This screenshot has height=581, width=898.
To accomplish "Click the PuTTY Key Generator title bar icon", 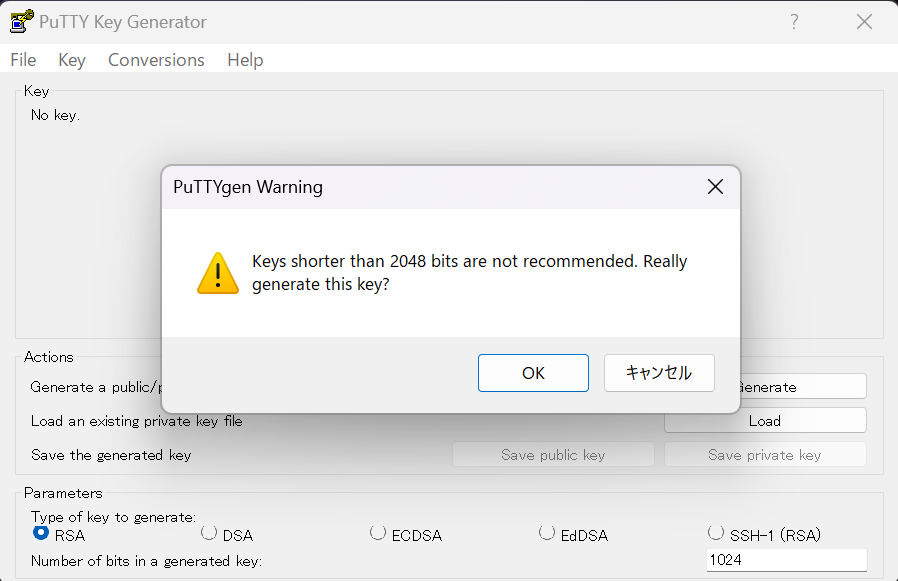I will (22, 22).
